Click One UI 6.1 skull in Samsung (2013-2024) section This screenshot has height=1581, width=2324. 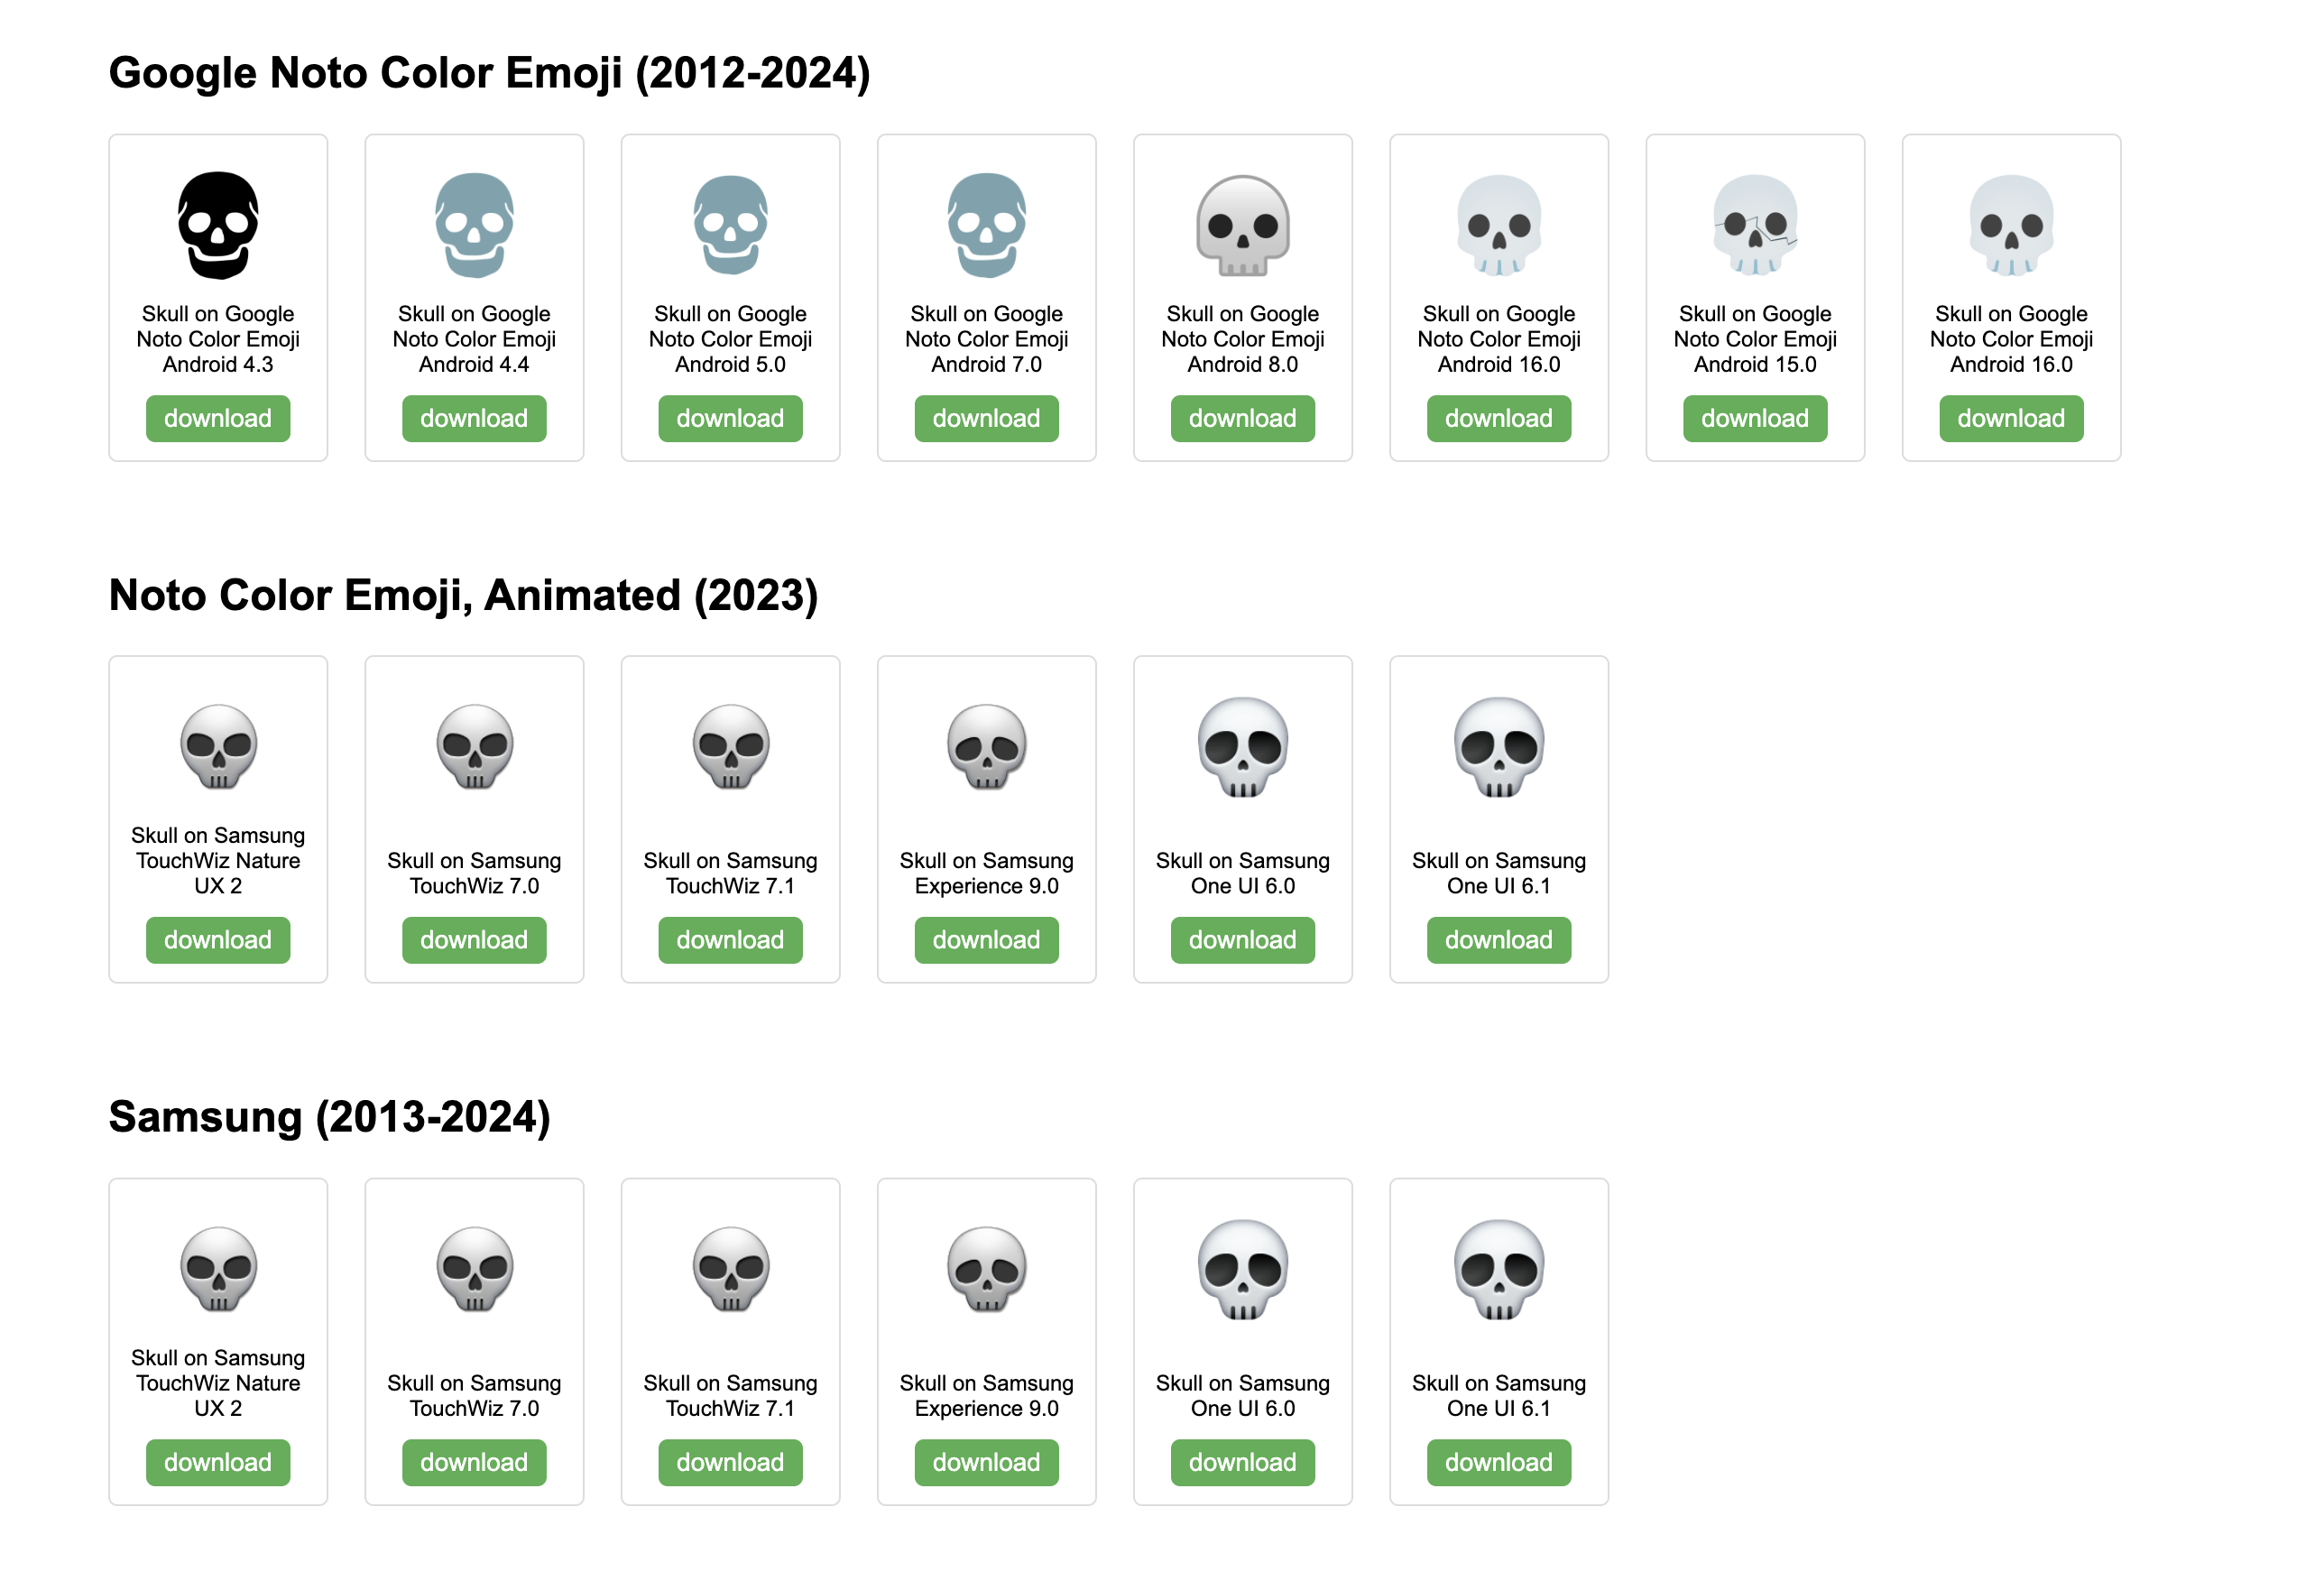[1498, 1268]
